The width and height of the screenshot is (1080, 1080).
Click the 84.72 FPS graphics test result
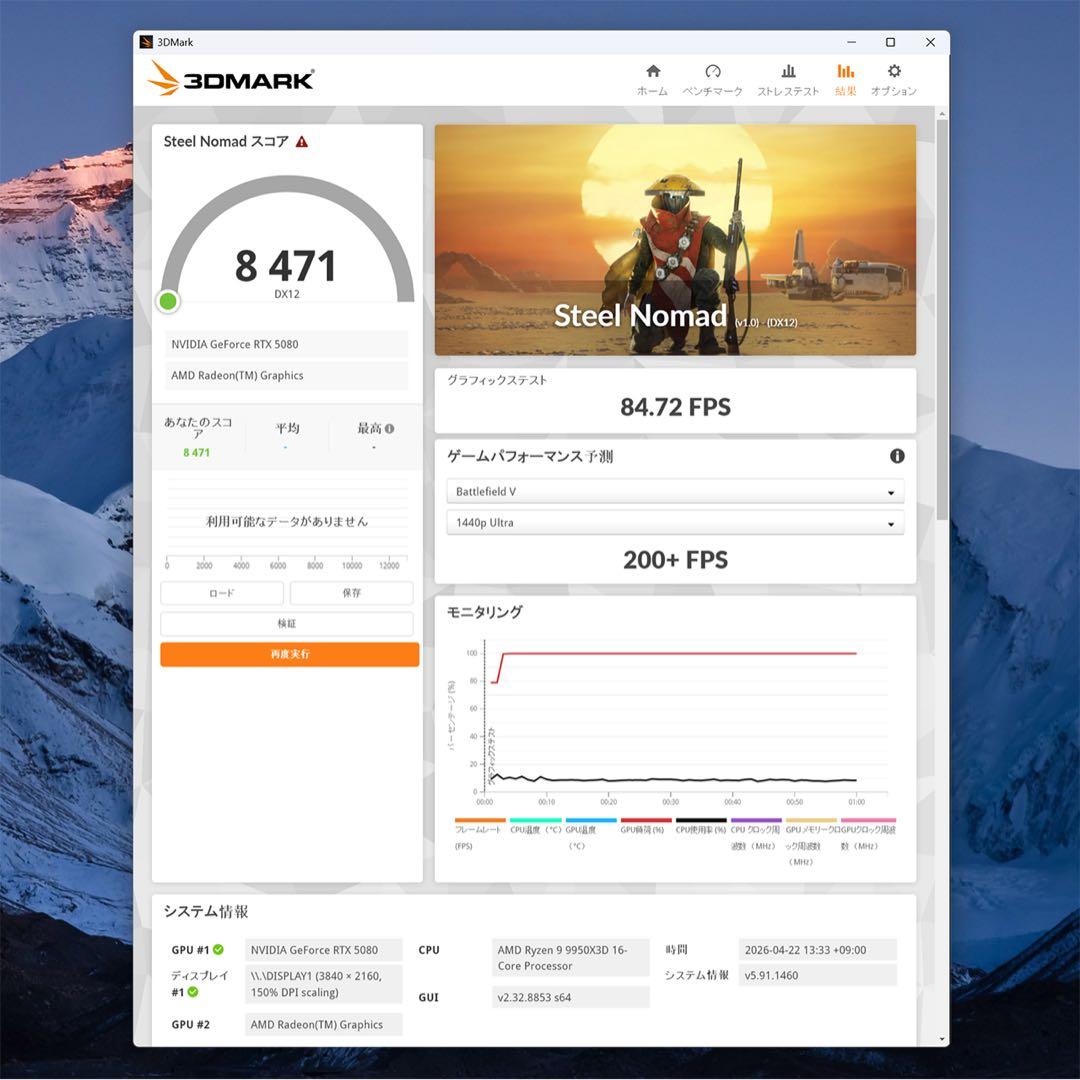(675, 407)
